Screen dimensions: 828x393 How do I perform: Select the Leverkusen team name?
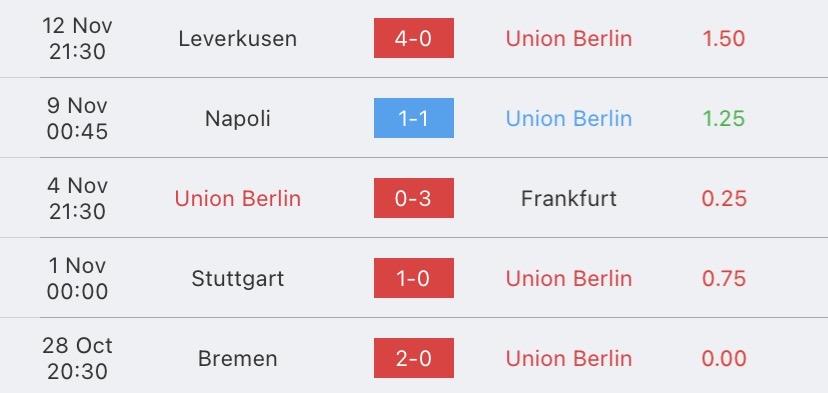pyautogui.click(x=238, y=39)
